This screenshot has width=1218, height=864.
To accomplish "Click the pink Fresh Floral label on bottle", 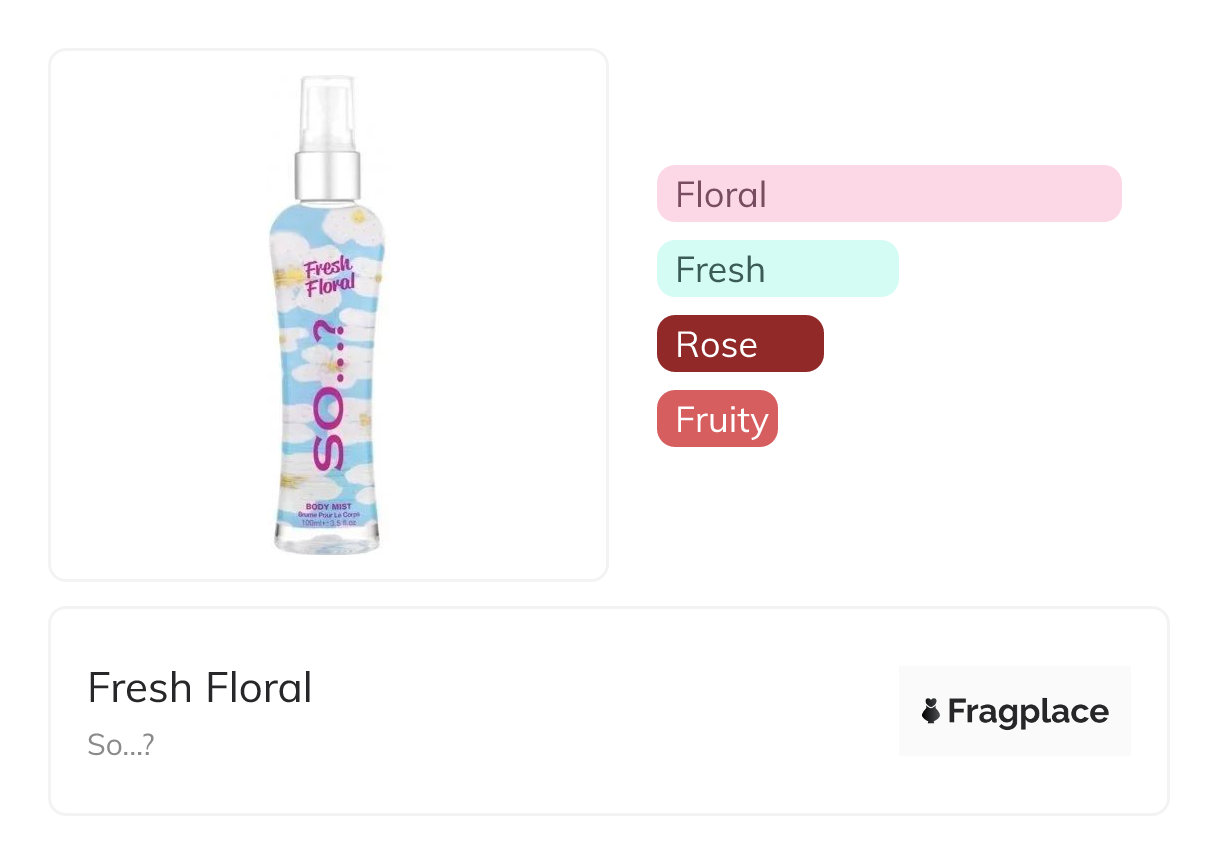I will [x=329, y=274].
